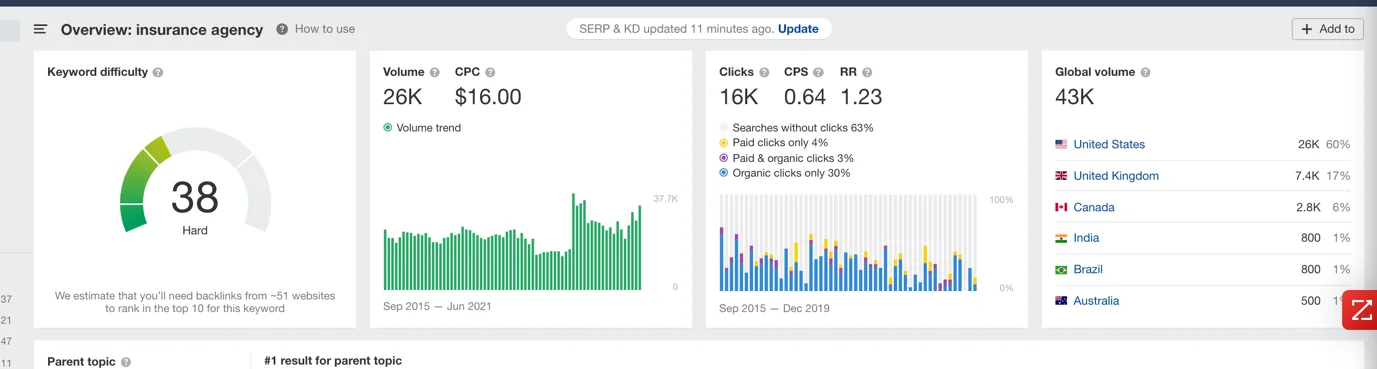Open United Kingdom country link

[x=1116, y=176]
